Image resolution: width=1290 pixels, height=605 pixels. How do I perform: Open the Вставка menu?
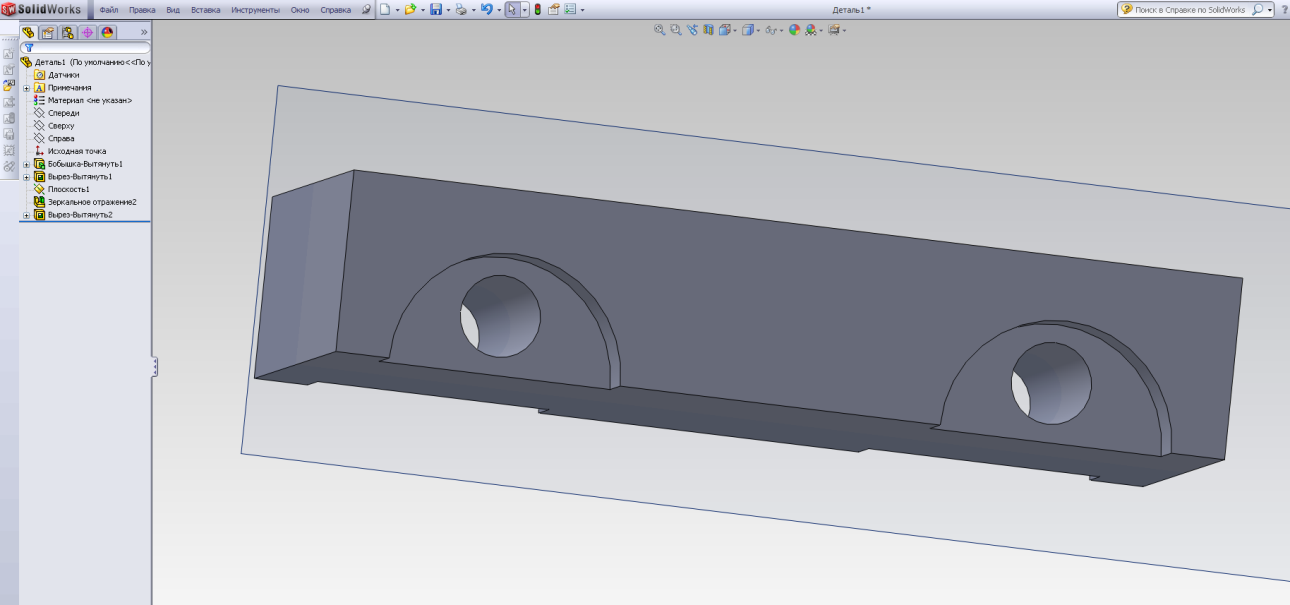pos(206,9)
